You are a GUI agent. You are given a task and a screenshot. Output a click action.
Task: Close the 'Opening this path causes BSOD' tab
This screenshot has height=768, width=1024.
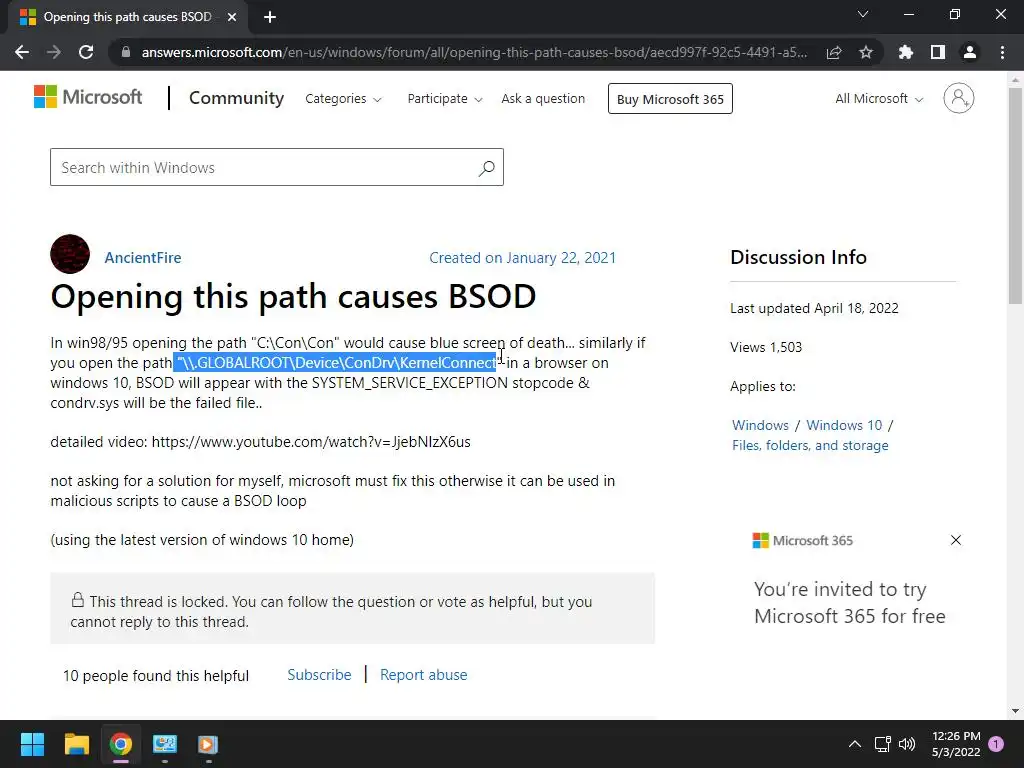point(232,17)
